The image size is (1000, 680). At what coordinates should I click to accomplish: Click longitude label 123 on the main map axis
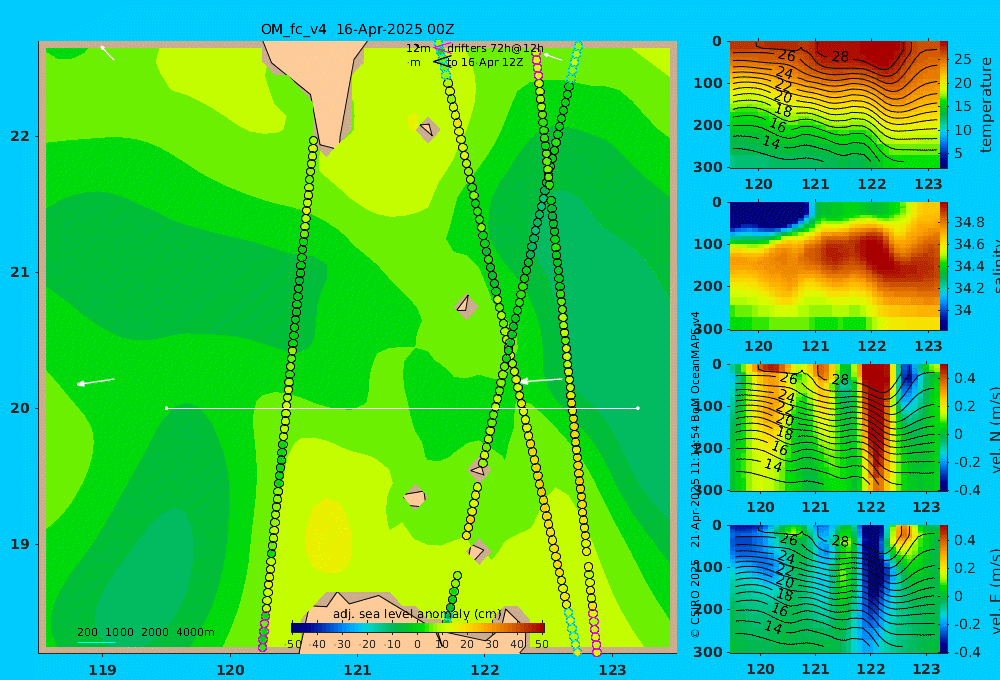click(612, 670)
